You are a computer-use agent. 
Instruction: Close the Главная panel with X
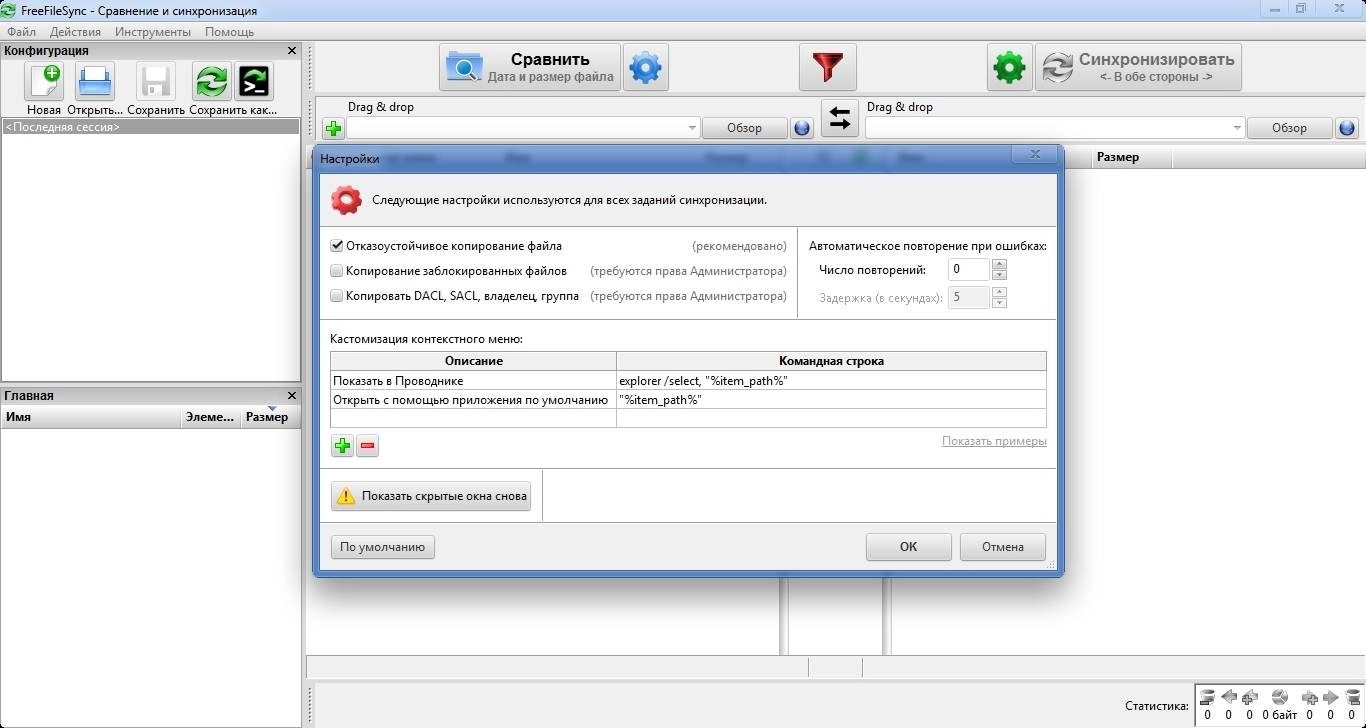point(292,395)
